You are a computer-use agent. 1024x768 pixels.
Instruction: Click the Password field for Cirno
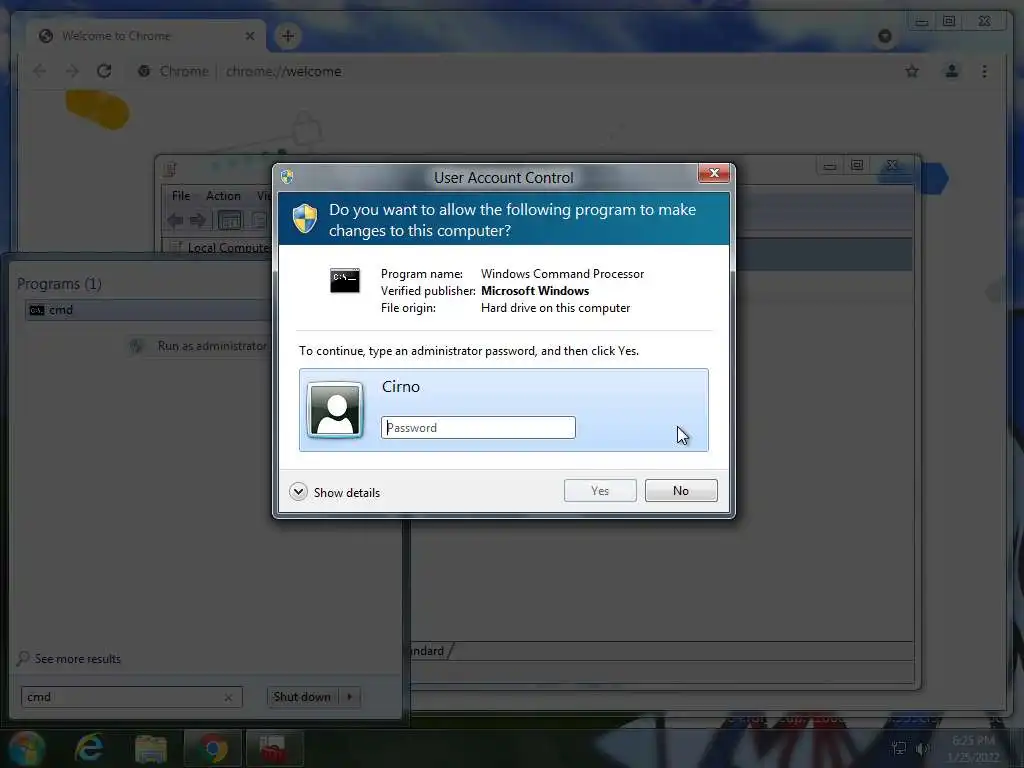point(478,428)
